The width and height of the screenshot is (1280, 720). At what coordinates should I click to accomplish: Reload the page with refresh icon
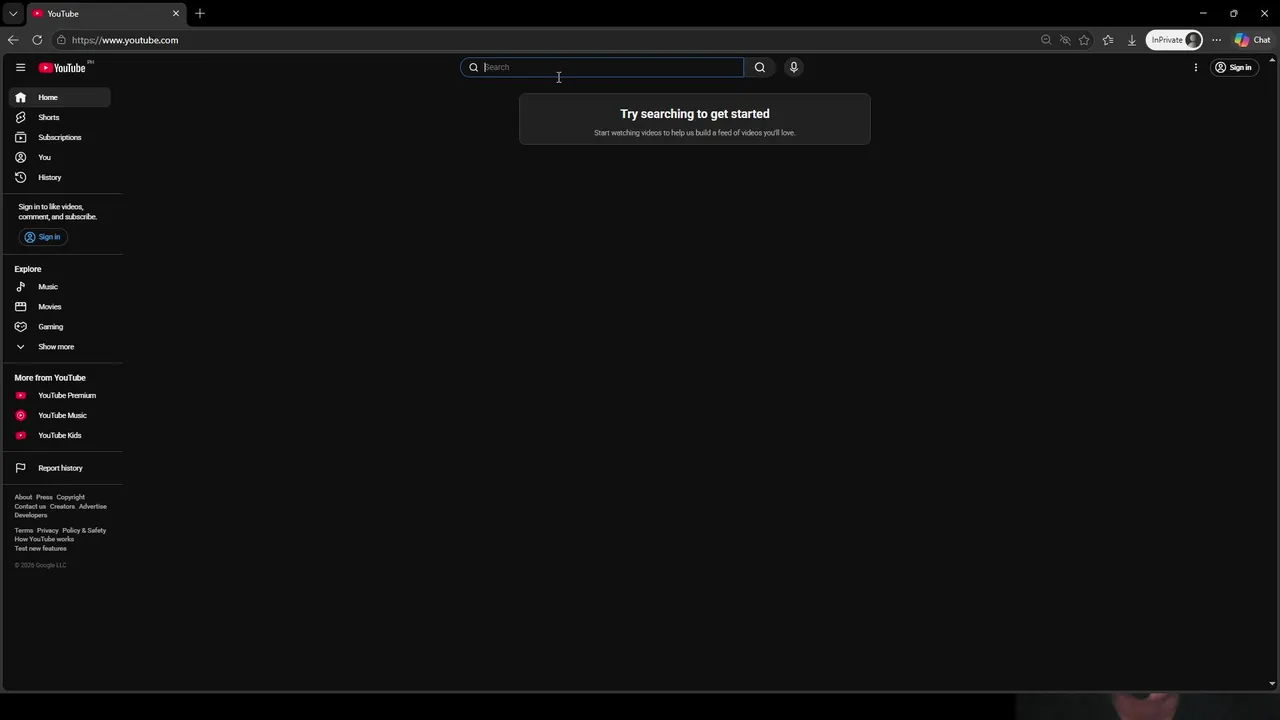[37, 40]
